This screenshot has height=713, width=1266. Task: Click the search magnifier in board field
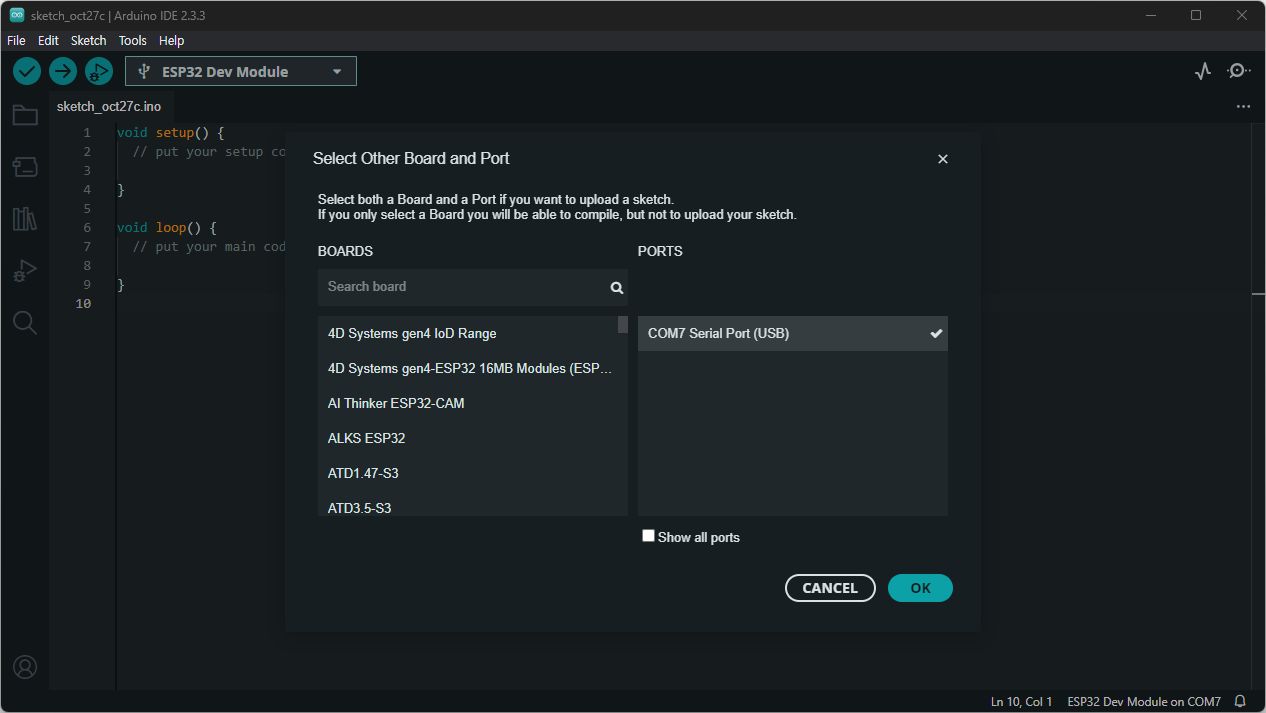(x=617, y=288)
